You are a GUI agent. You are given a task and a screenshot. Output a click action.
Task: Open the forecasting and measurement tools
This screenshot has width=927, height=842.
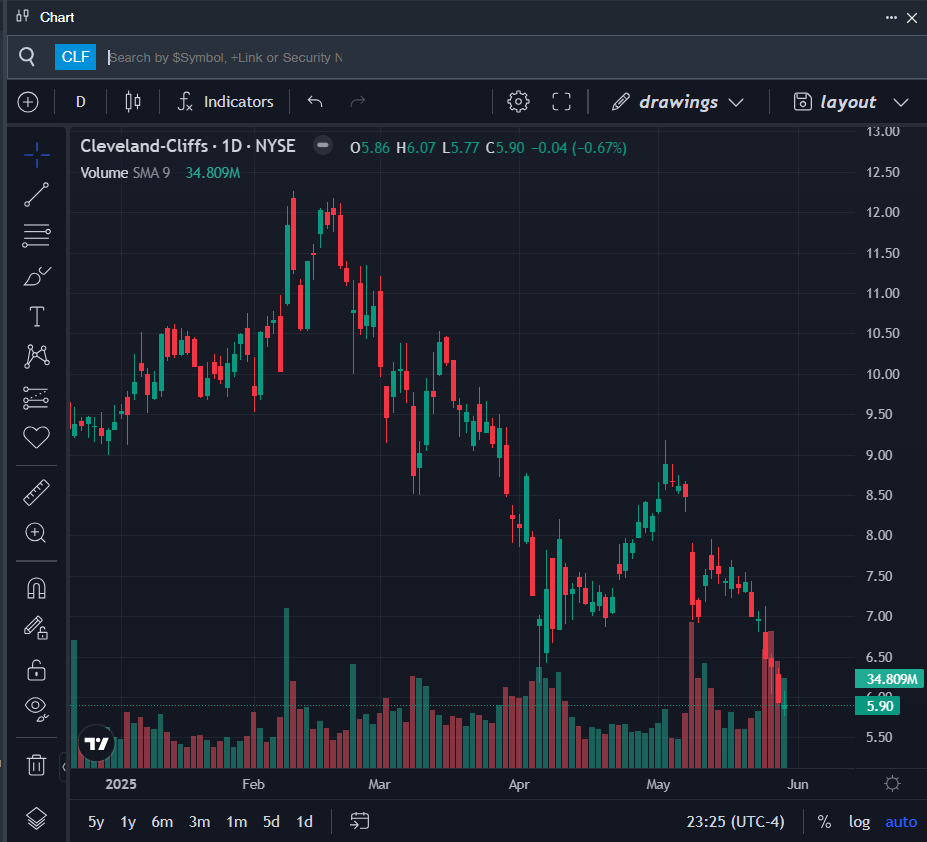[x=37, y=398]
